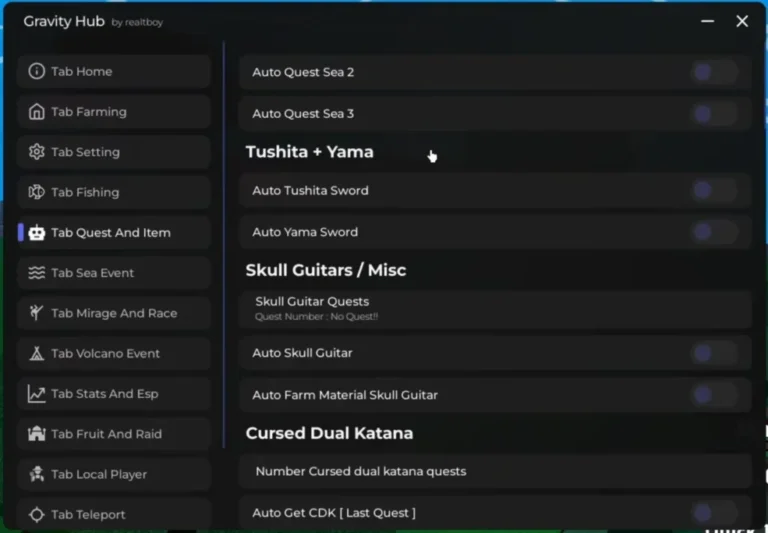The height and width of the screenshot is (533, 768).
Task: Enable the Auto Quest Sea 2 toggle
Action: point(715,72)
